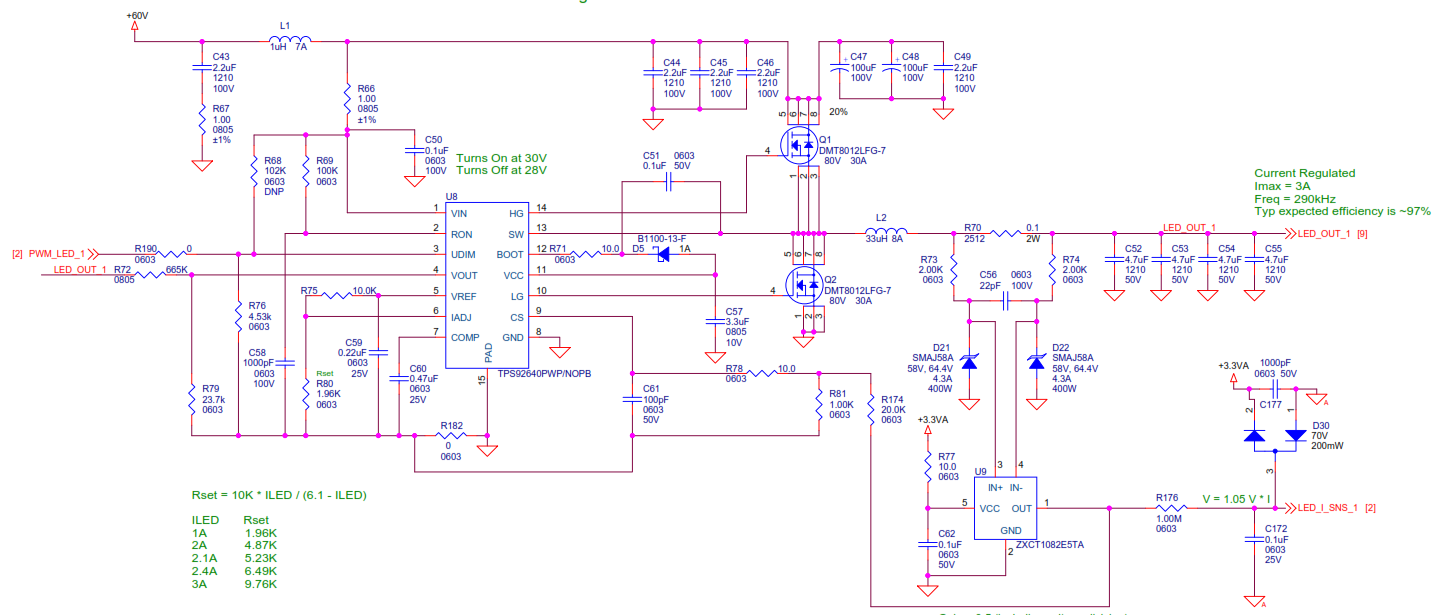Screen dimensions: 1449x615
Task: Select the 'Typ expected efficiency is ~97%' text
Action: [x=1342, y=211]
